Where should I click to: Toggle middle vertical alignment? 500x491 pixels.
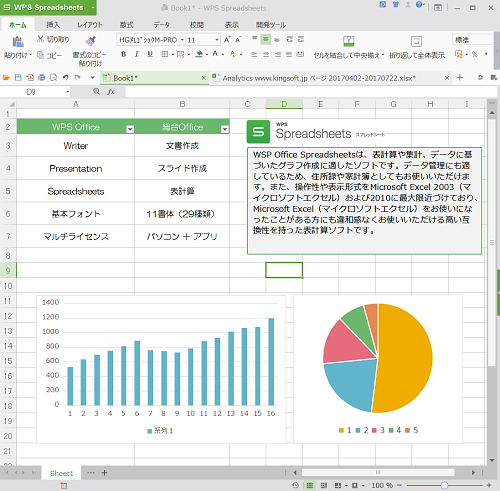[x=266, y=39]
